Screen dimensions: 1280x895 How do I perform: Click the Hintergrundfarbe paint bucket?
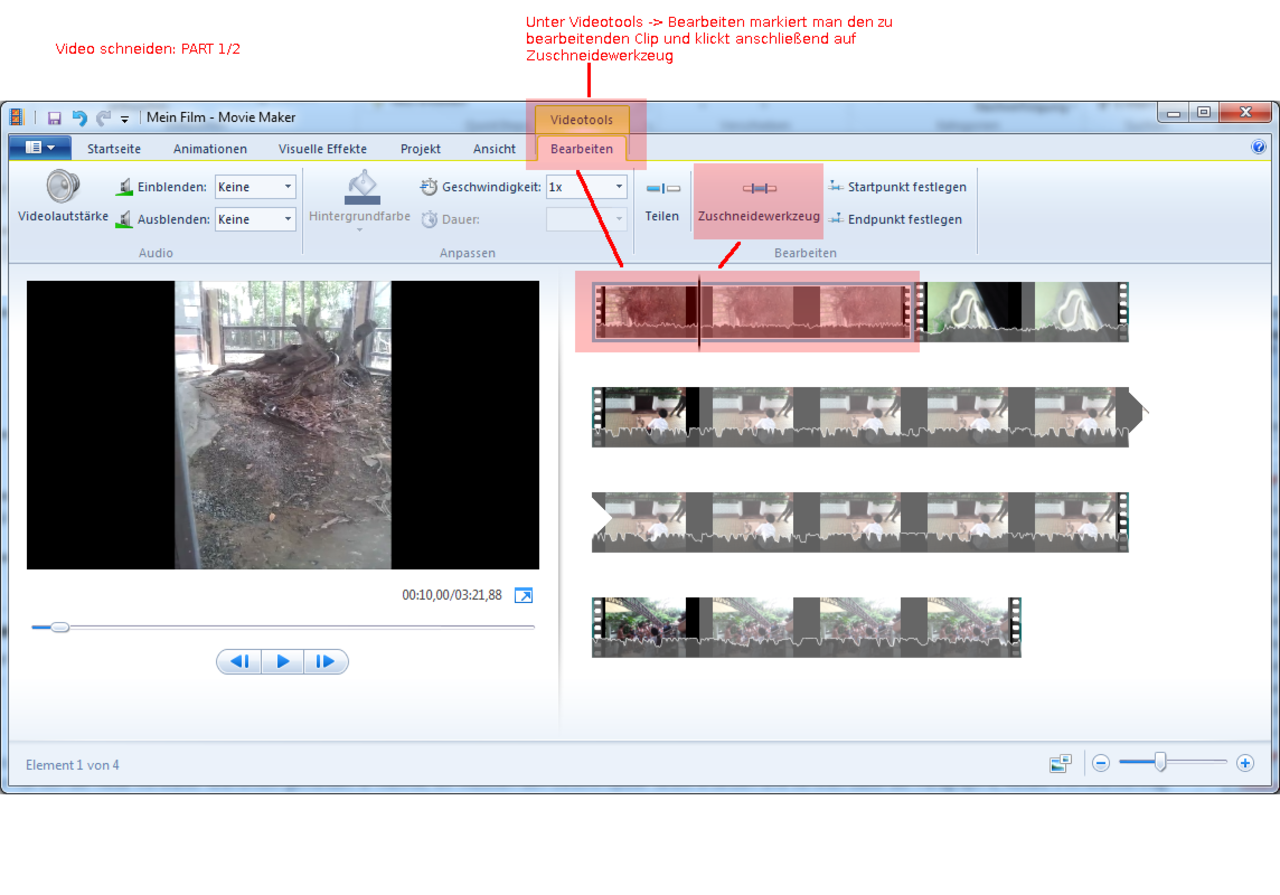[x=360, y=199]
